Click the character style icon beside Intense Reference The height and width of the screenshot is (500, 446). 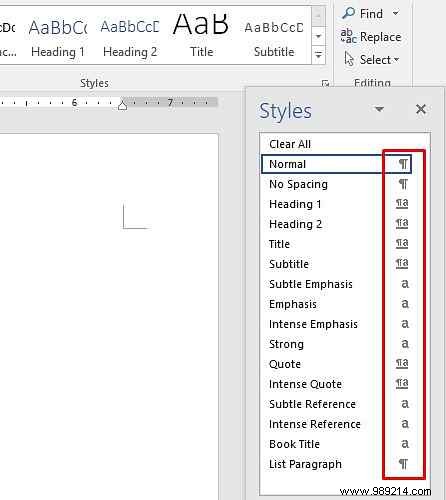[x=405, y=424]
